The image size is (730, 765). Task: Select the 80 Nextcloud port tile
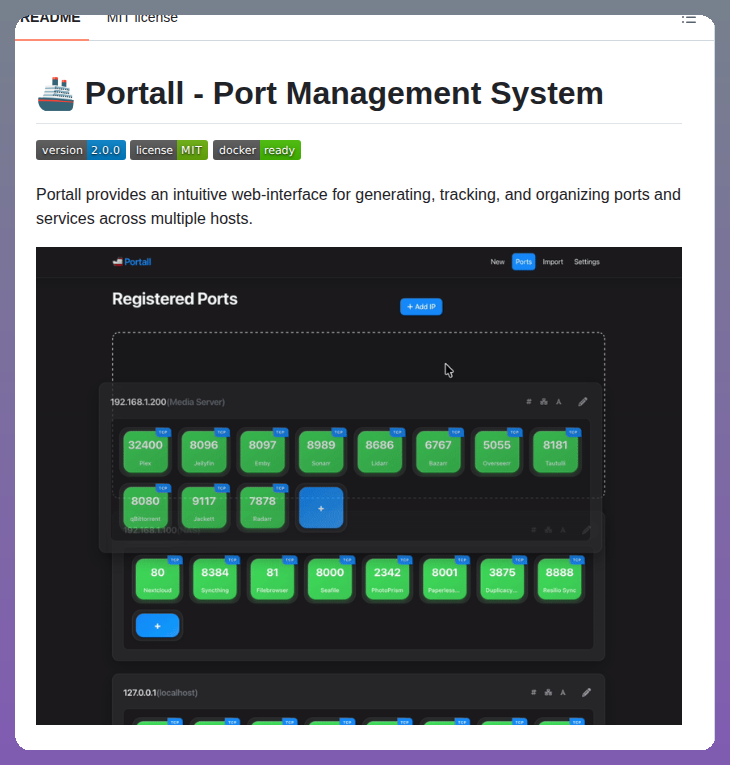(158, 580)
